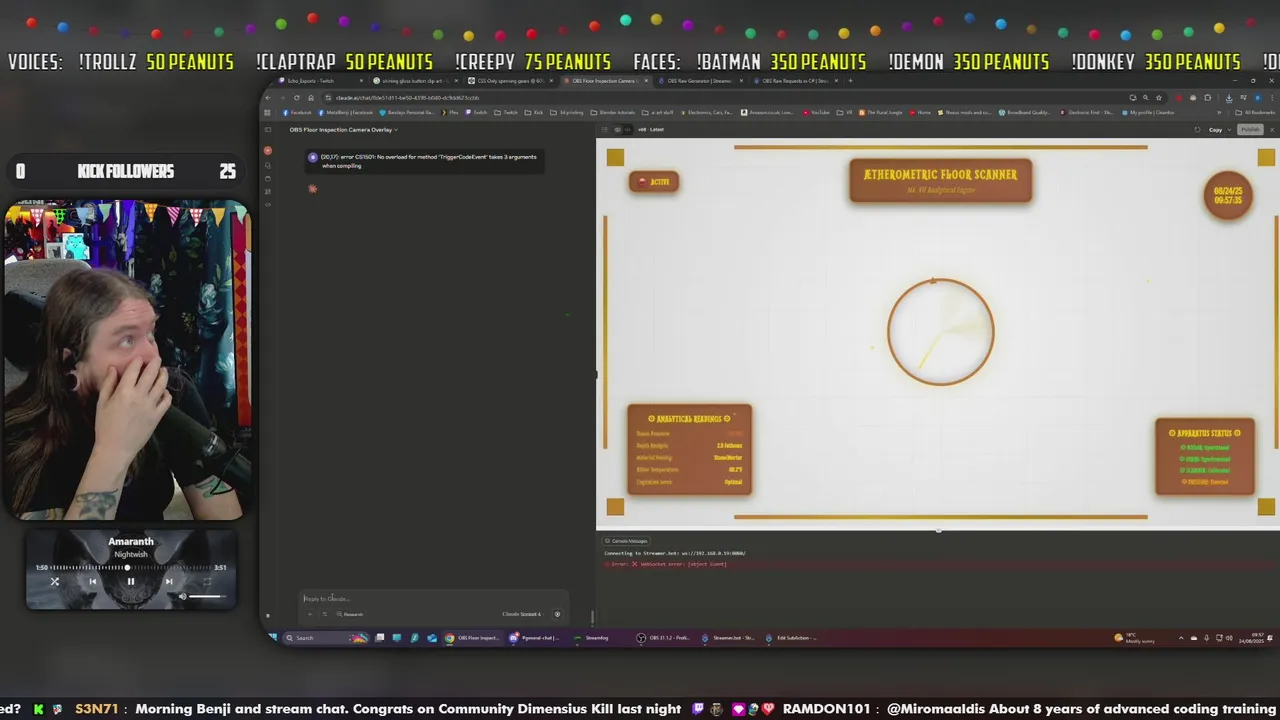Open the Windows Start menu
This screenshot has width=1280, height=720.
click(272, 637)
